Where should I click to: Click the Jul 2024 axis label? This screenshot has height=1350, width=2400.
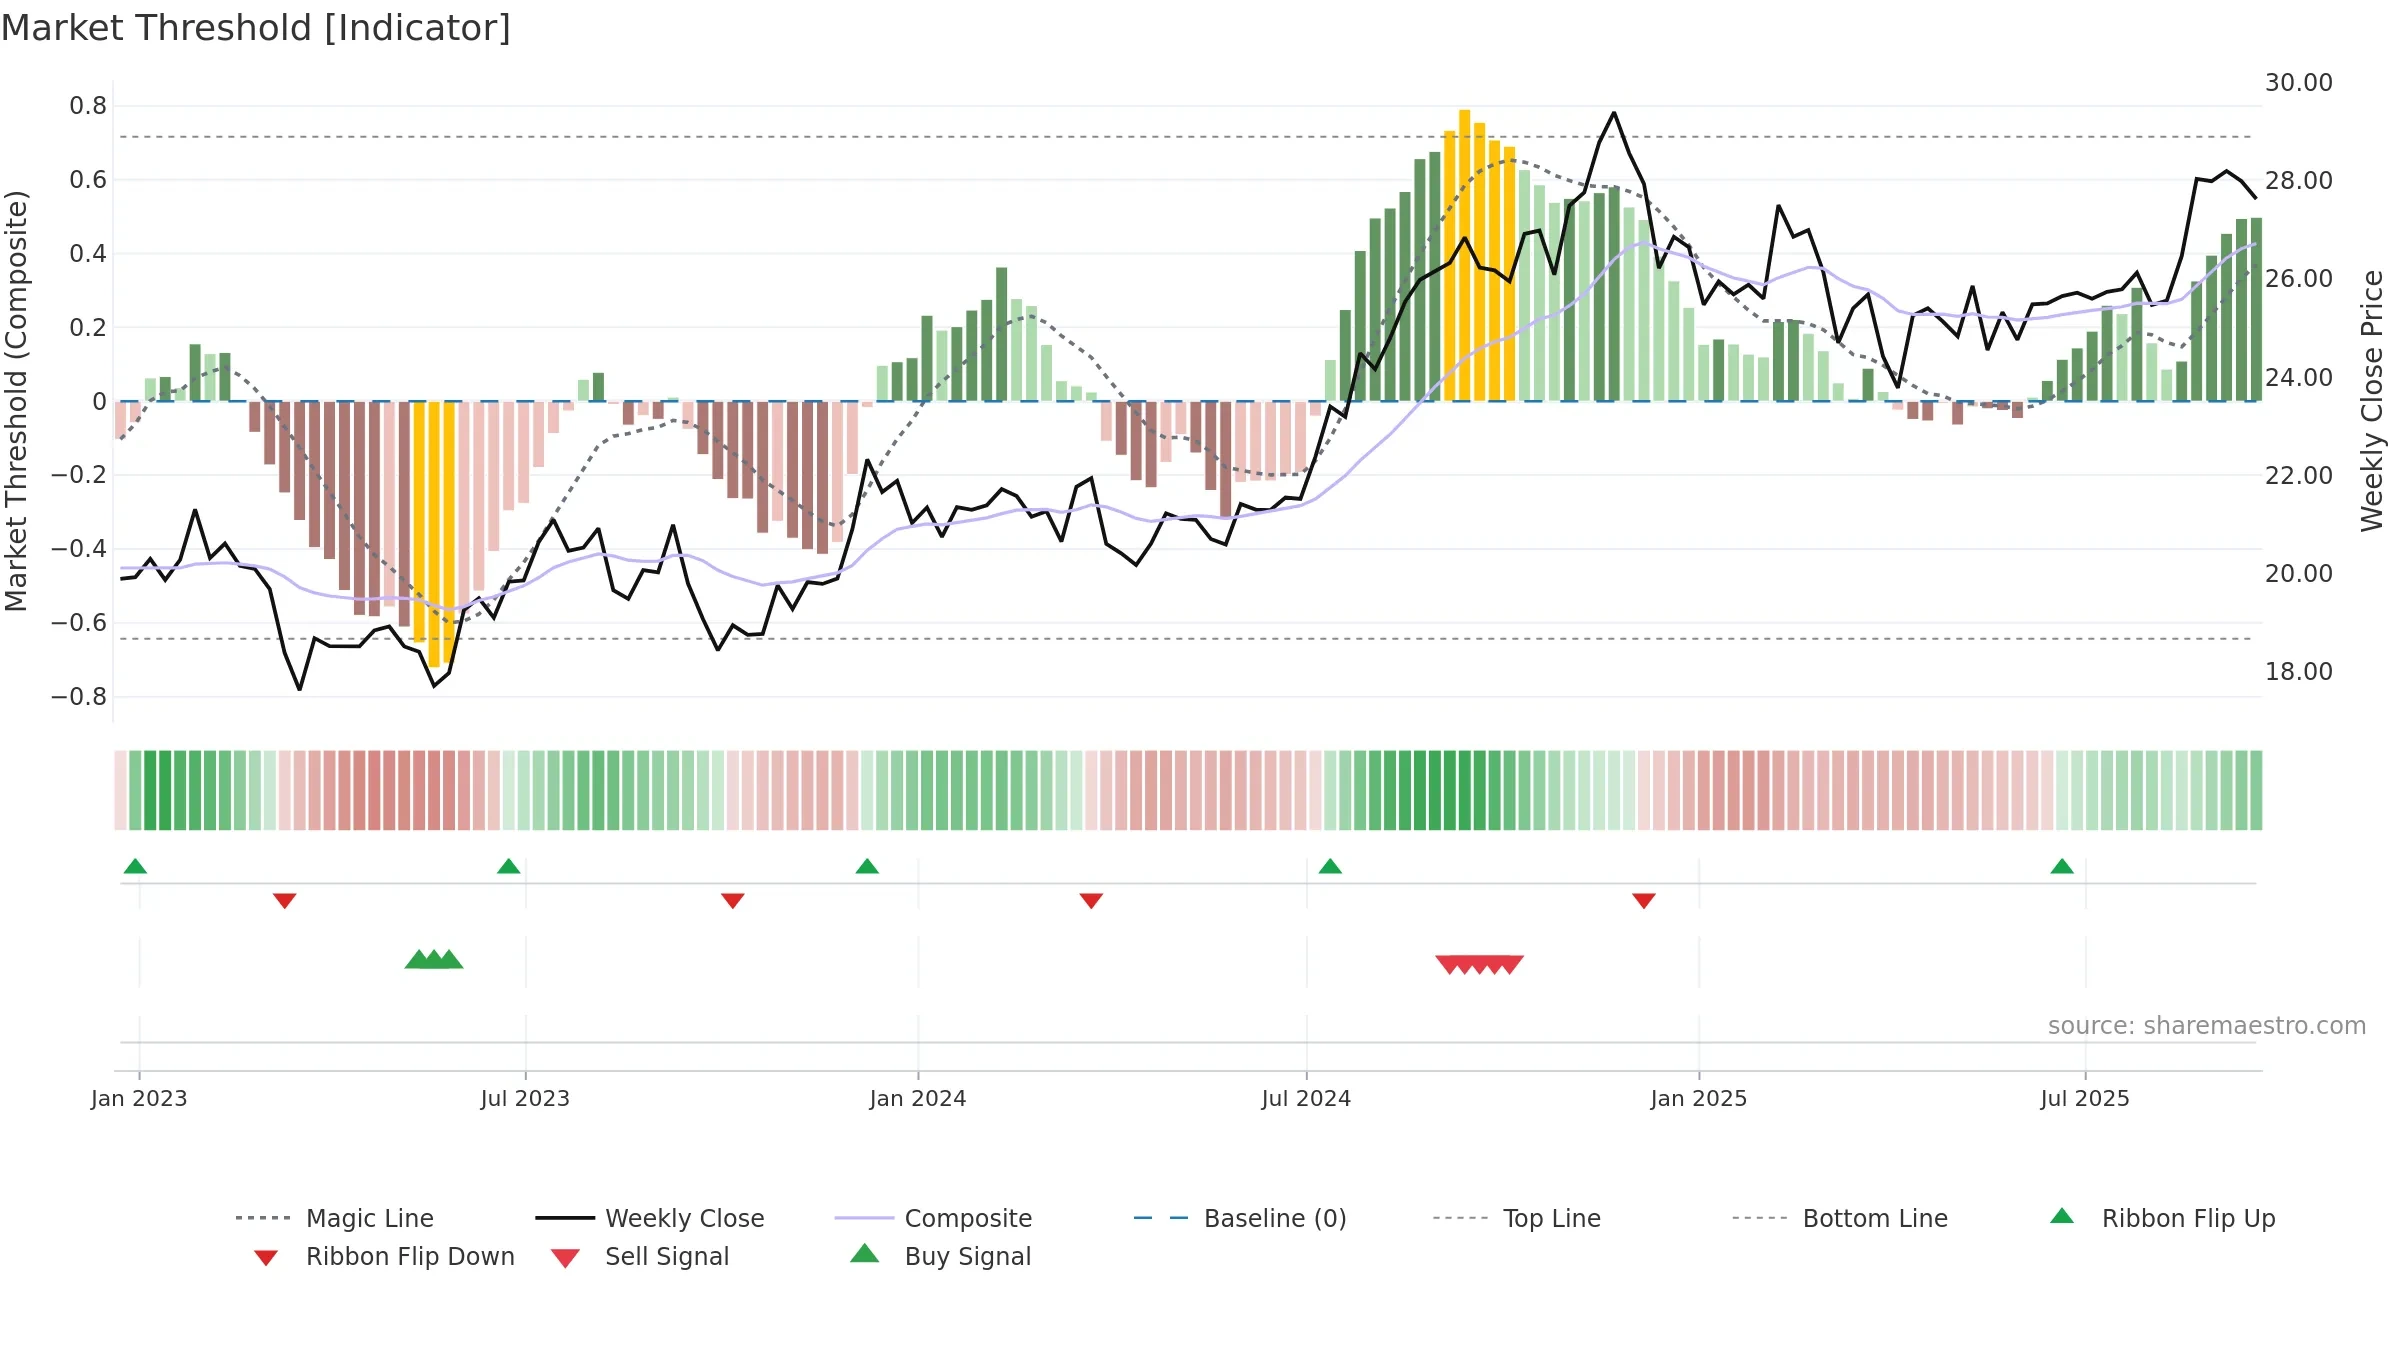point(1306,1098)
